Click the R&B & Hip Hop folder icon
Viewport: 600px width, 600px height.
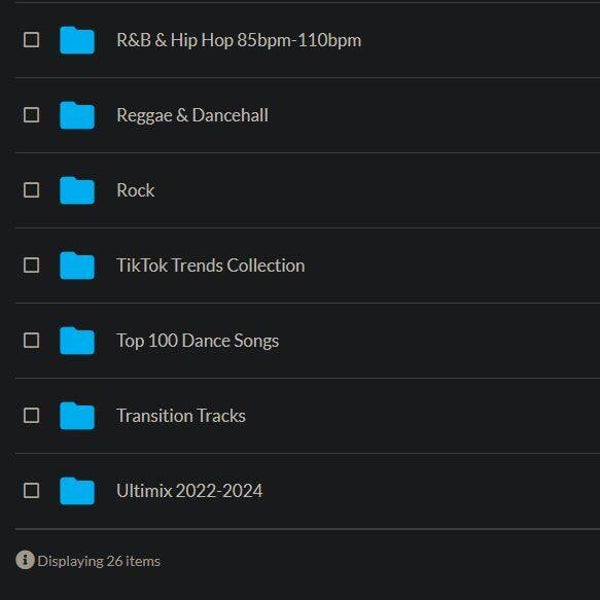(77, 40)
